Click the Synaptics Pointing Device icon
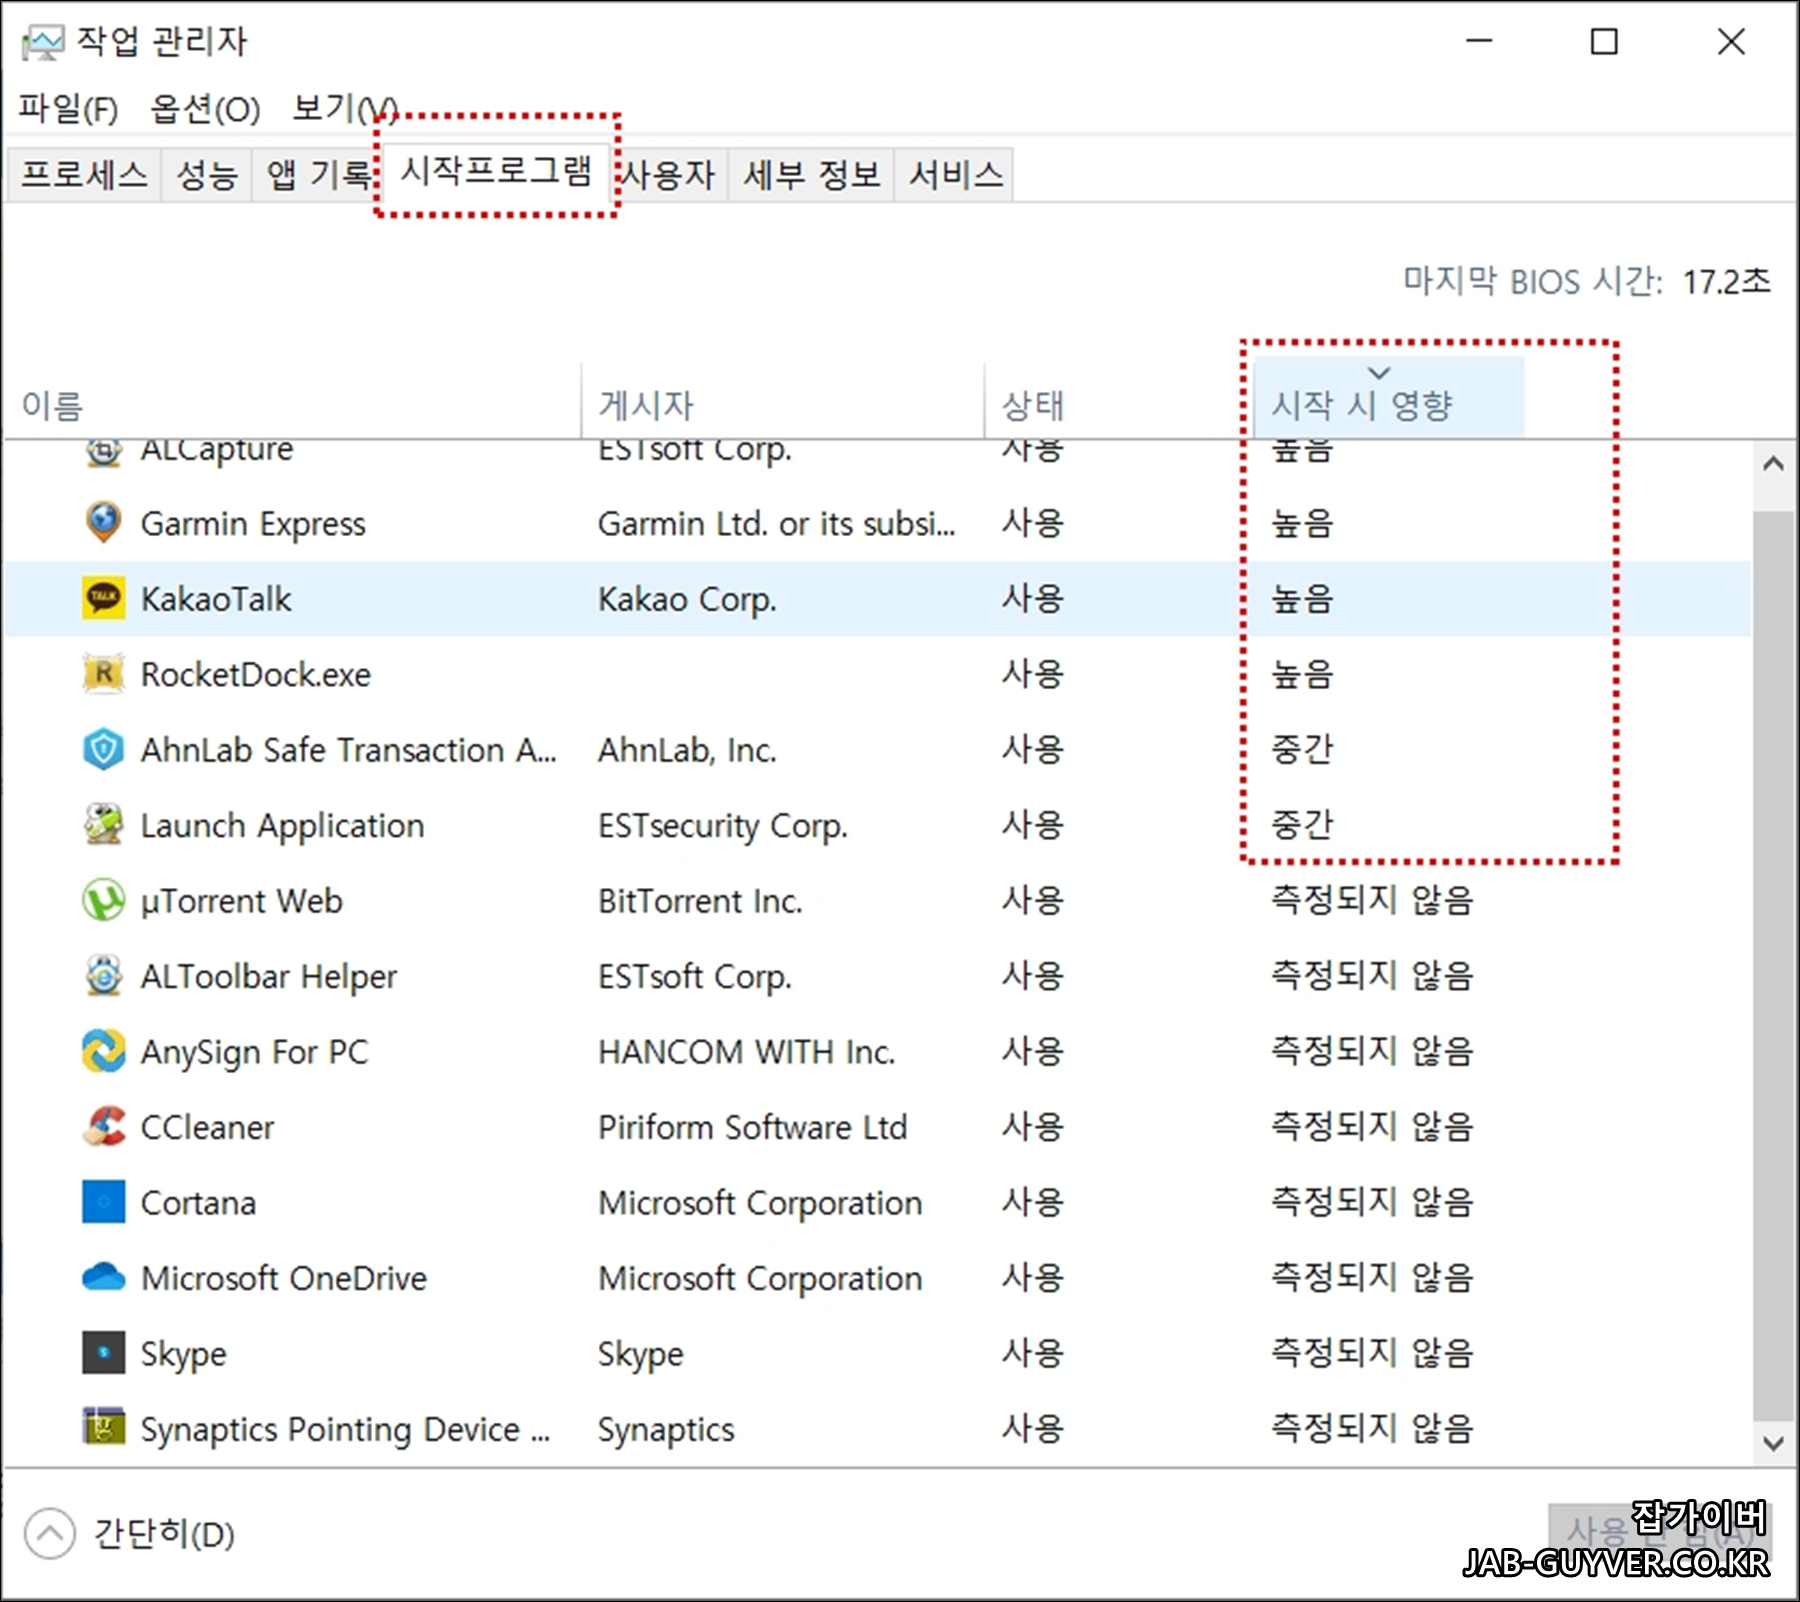 pos(103,1428)
